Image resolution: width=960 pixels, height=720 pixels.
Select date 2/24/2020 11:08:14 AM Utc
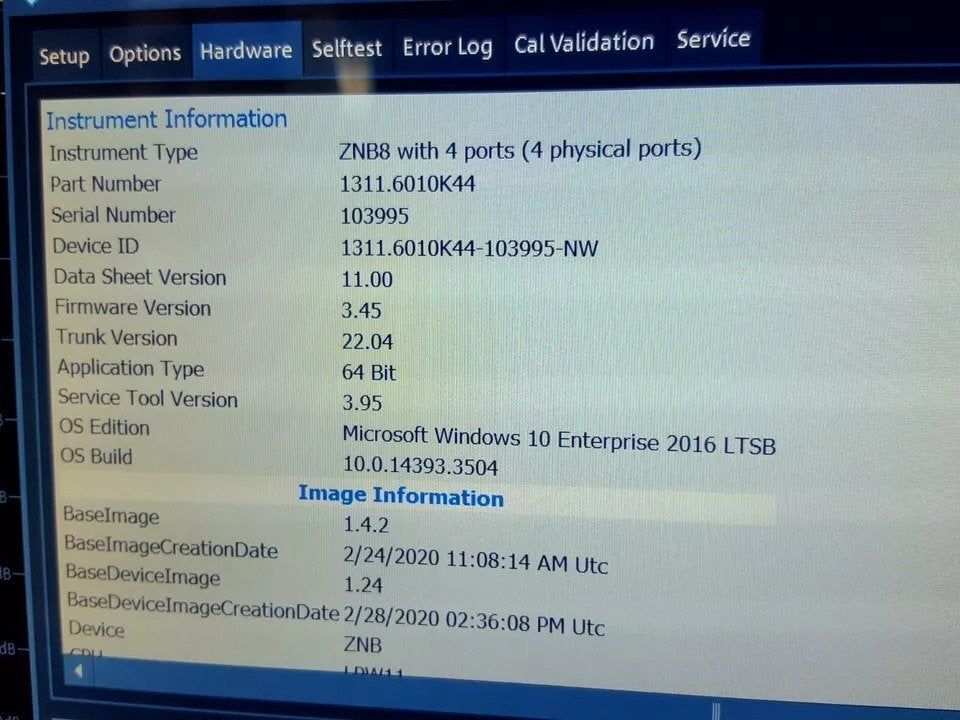(x=476, y=559)
